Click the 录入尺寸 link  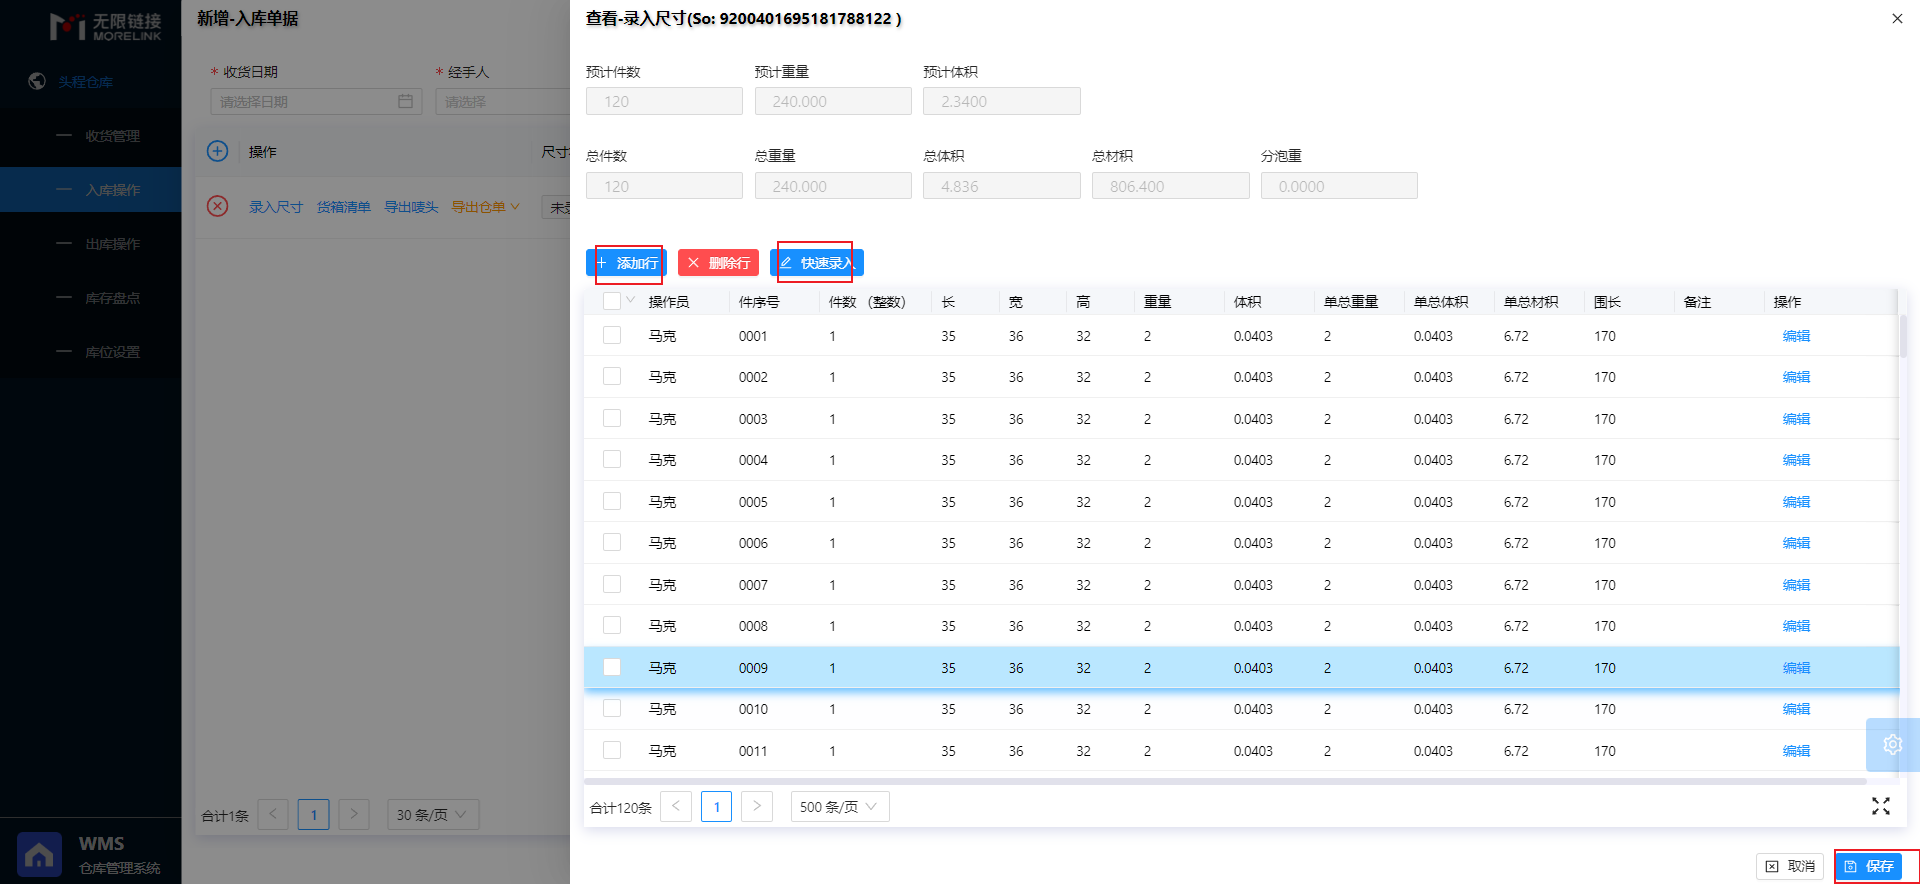click(276, 207)
